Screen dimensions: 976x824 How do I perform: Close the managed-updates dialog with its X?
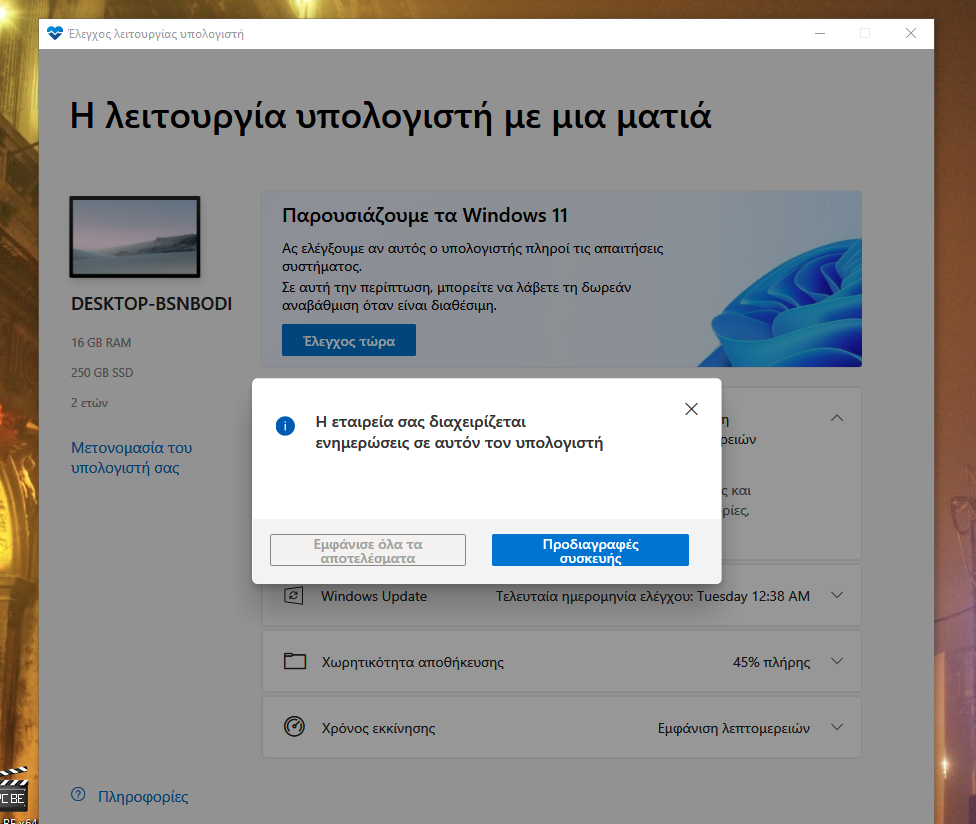[x=691, y=409]
